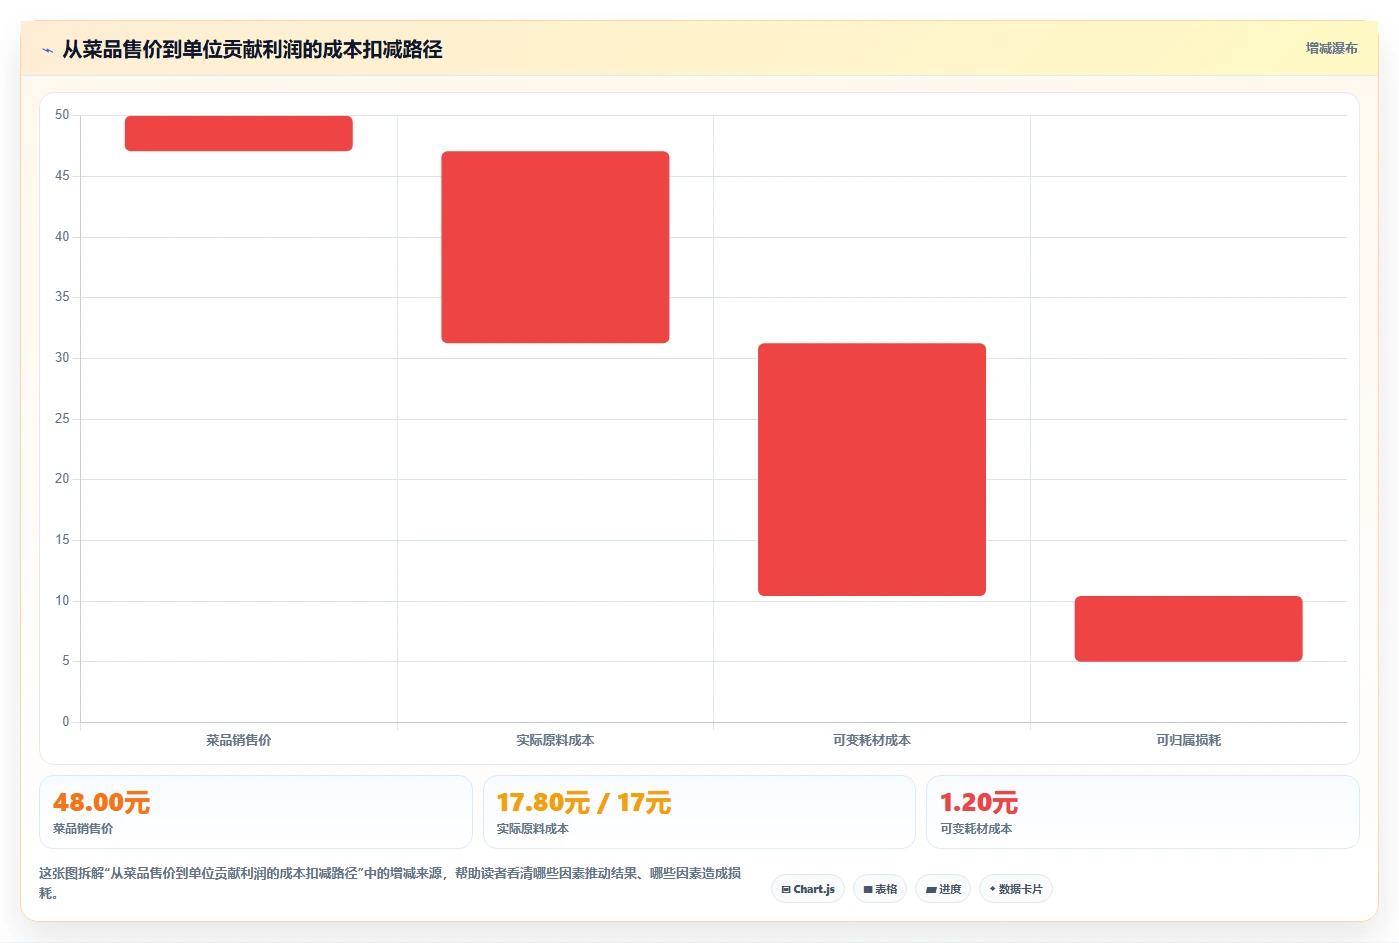Click the 48.00元 value card

[x=255, y=812]
